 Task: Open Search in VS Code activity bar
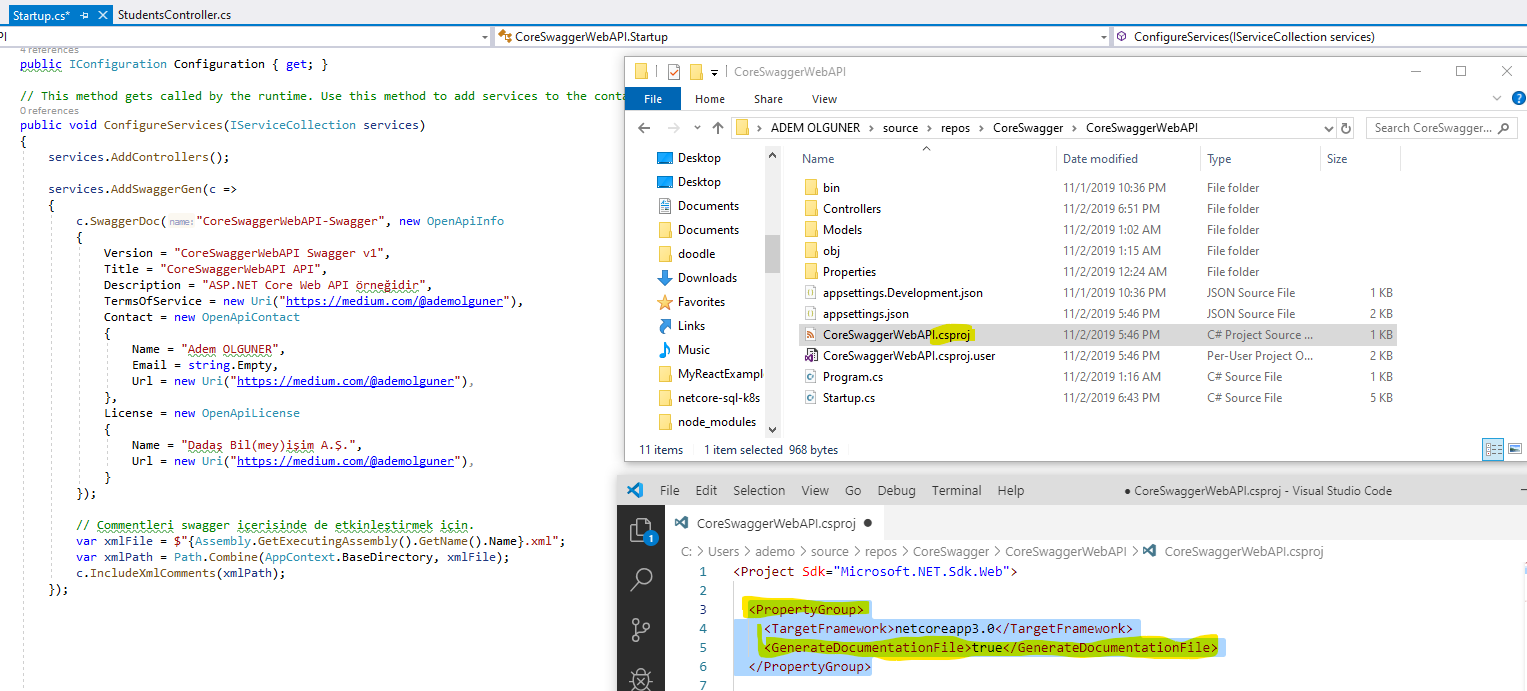click(641, 579)
